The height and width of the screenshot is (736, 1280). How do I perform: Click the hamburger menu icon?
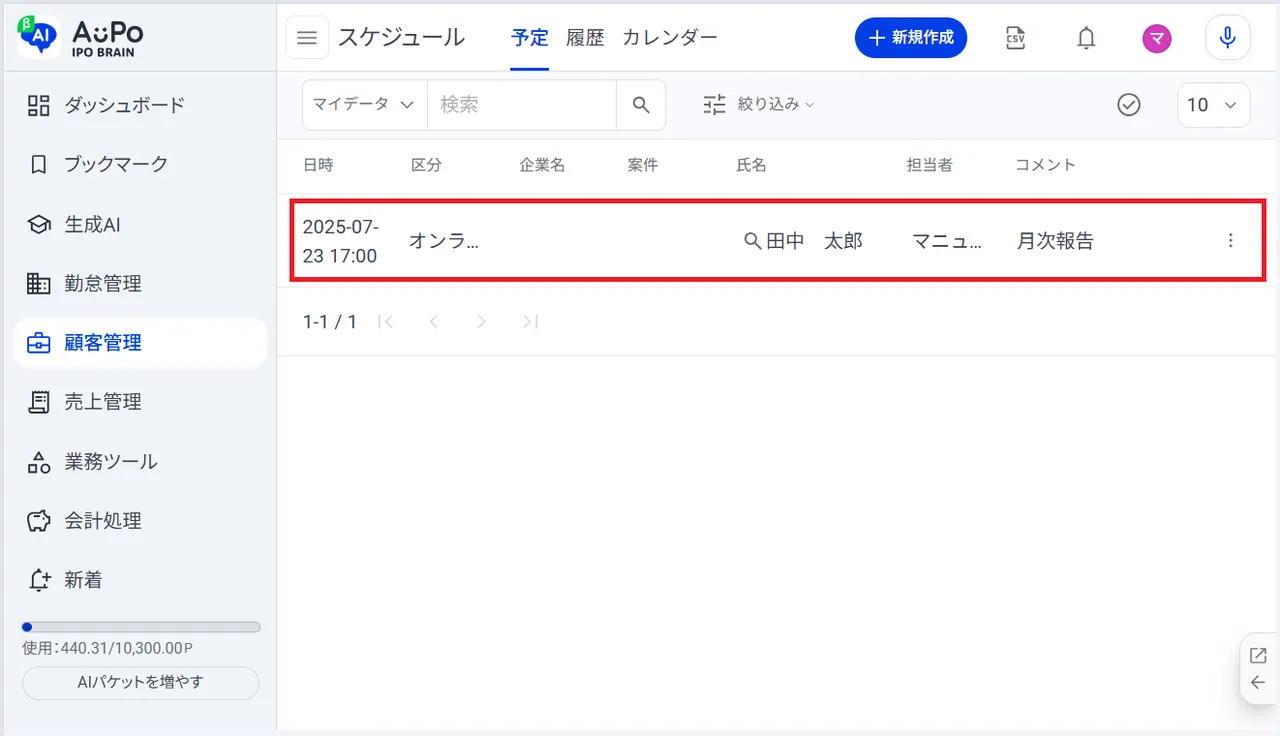coord(307,39)
